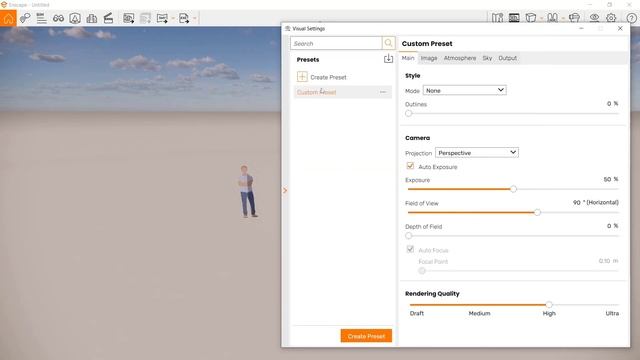Open the BIM info list icon
640x360 pixels.
(x=41, y=18)
